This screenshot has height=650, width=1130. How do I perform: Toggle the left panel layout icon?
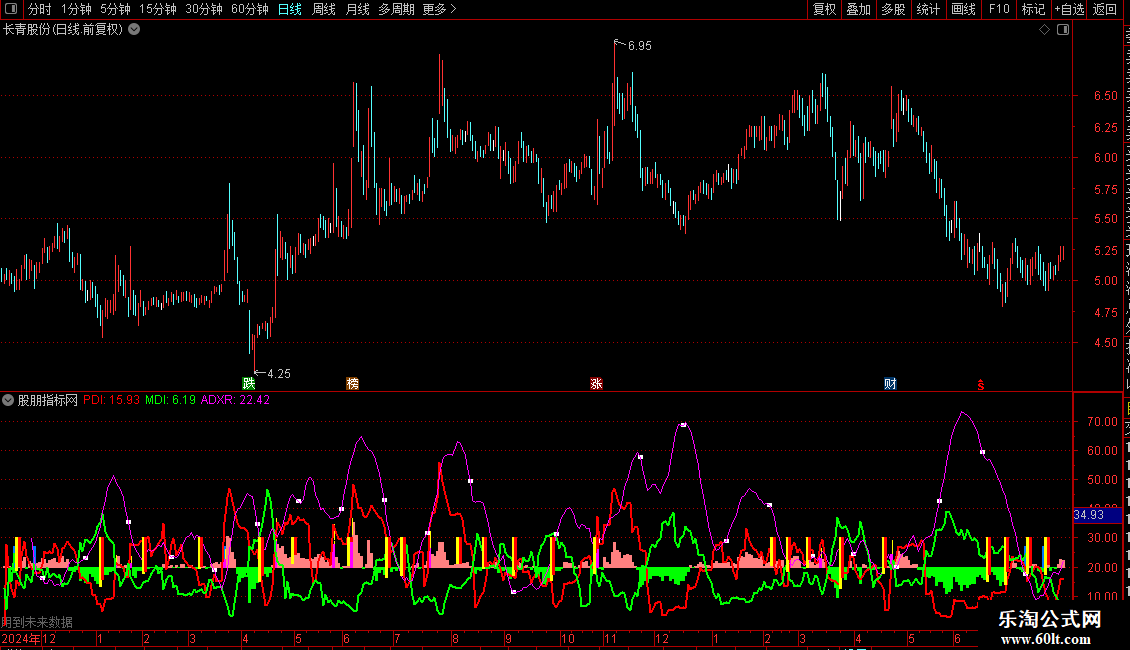click(x=11, y=9)
